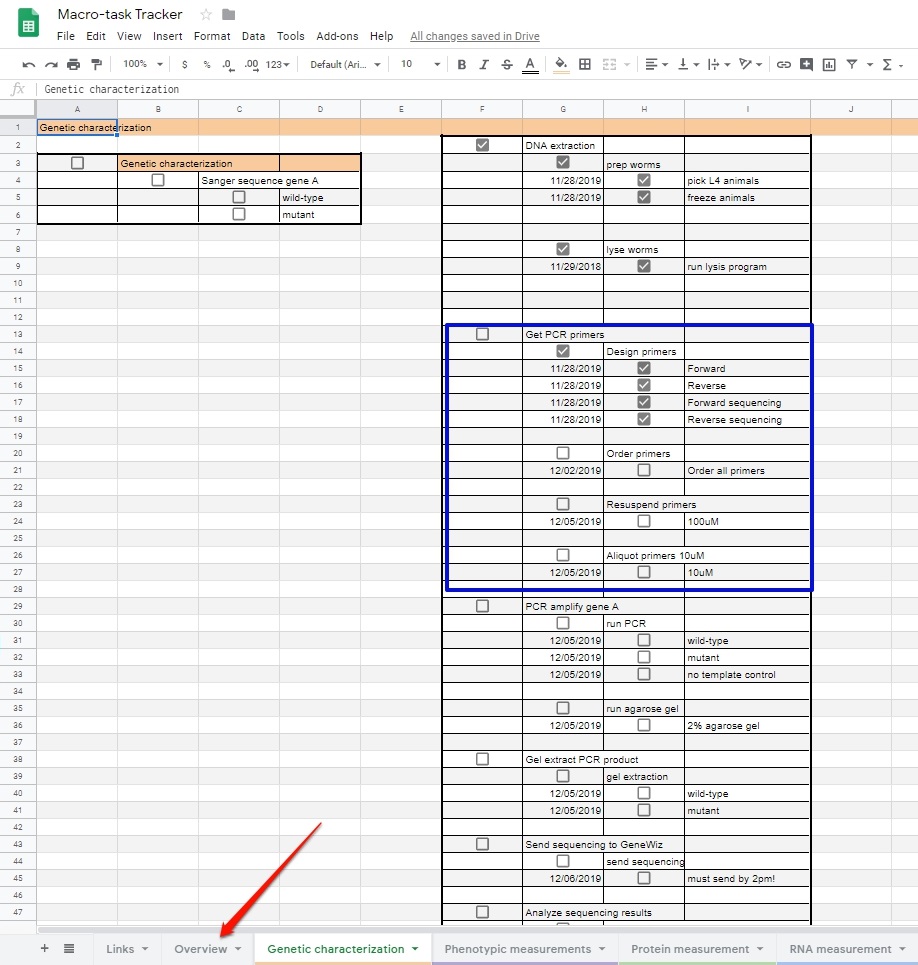Increase decimal places icon
This screenshot has height=965, width=918.
(x=252, y=65)
